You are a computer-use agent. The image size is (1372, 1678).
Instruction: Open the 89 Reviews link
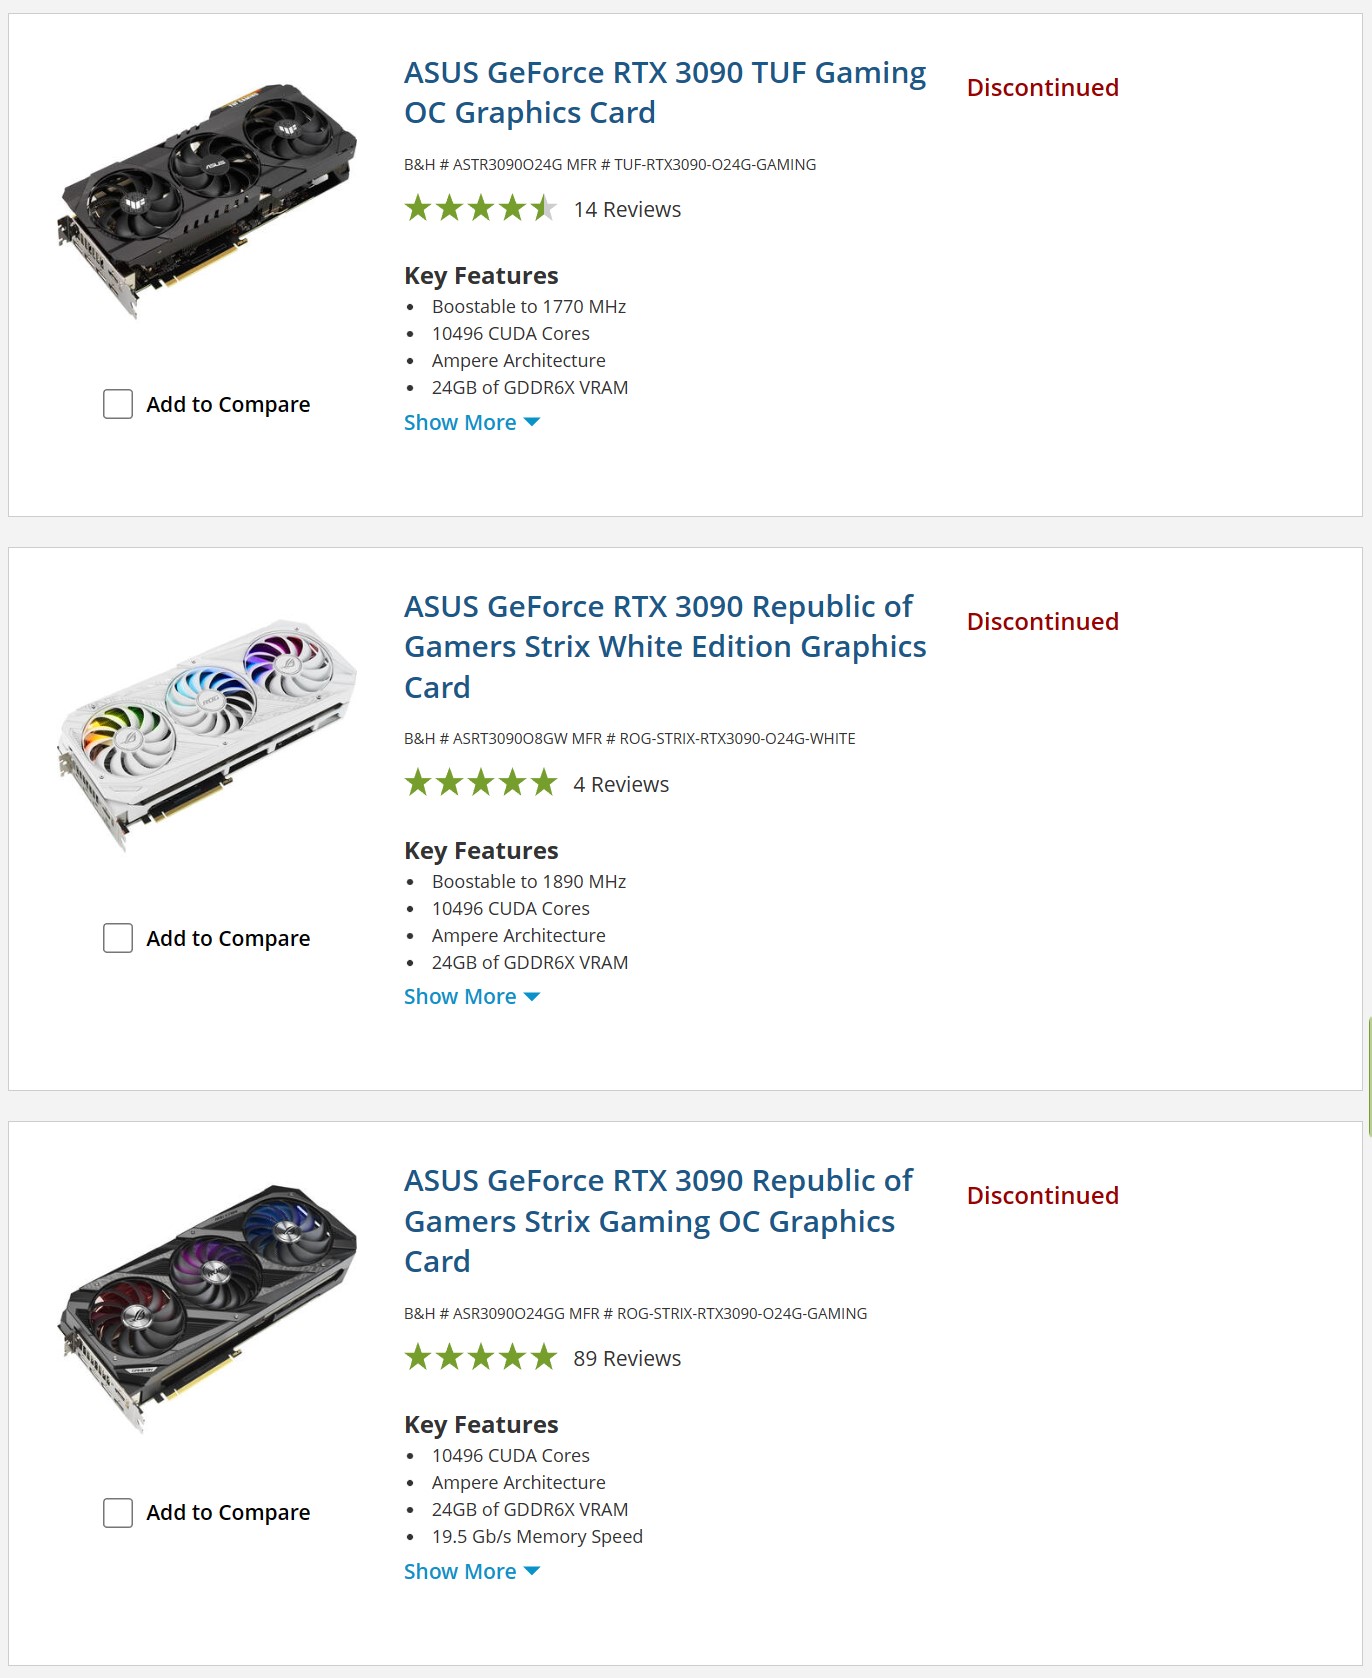pyautogui.click(x=627, y=1358)
